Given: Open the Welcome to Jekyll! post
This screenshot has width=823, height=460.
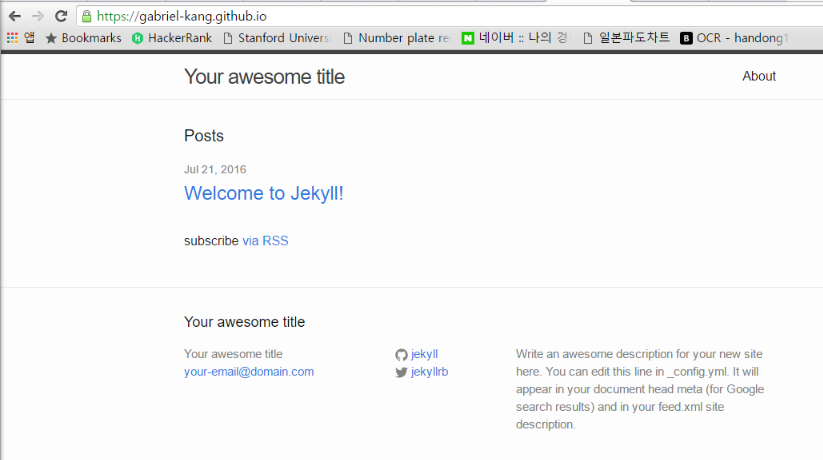Looking at the screenshot, I should click(x=264, y=193).
